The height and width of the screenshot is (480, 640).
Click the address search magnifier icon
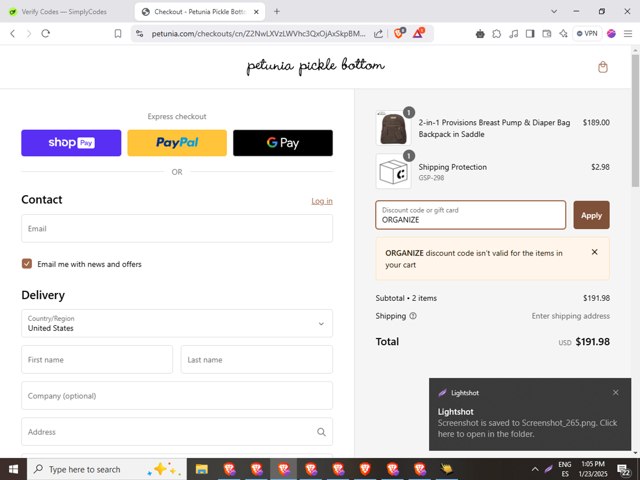pos(321,432)
